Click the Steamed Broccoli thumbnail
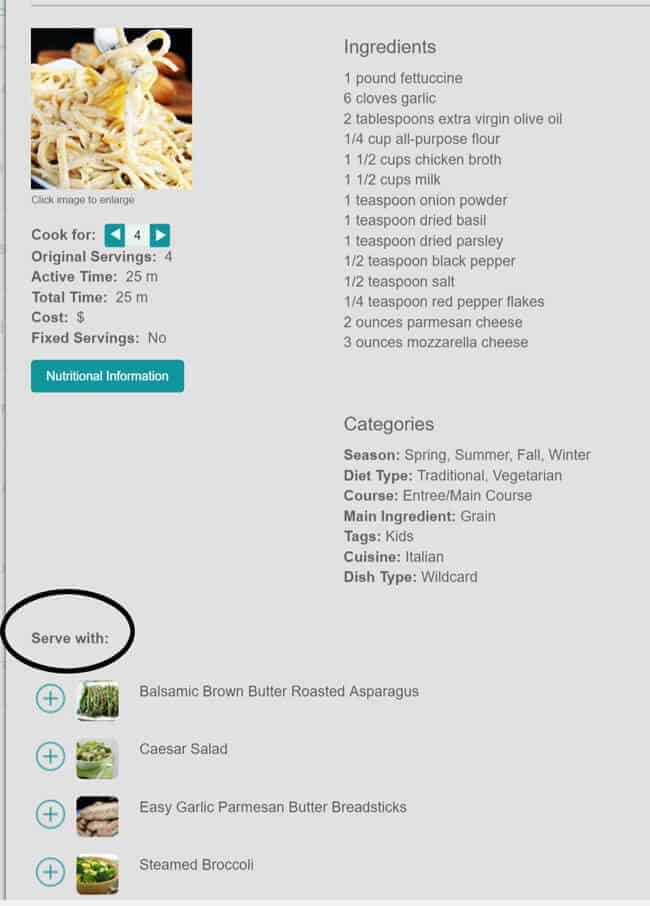The height and width of the screenshot is (906, 650). click(98, 873)
